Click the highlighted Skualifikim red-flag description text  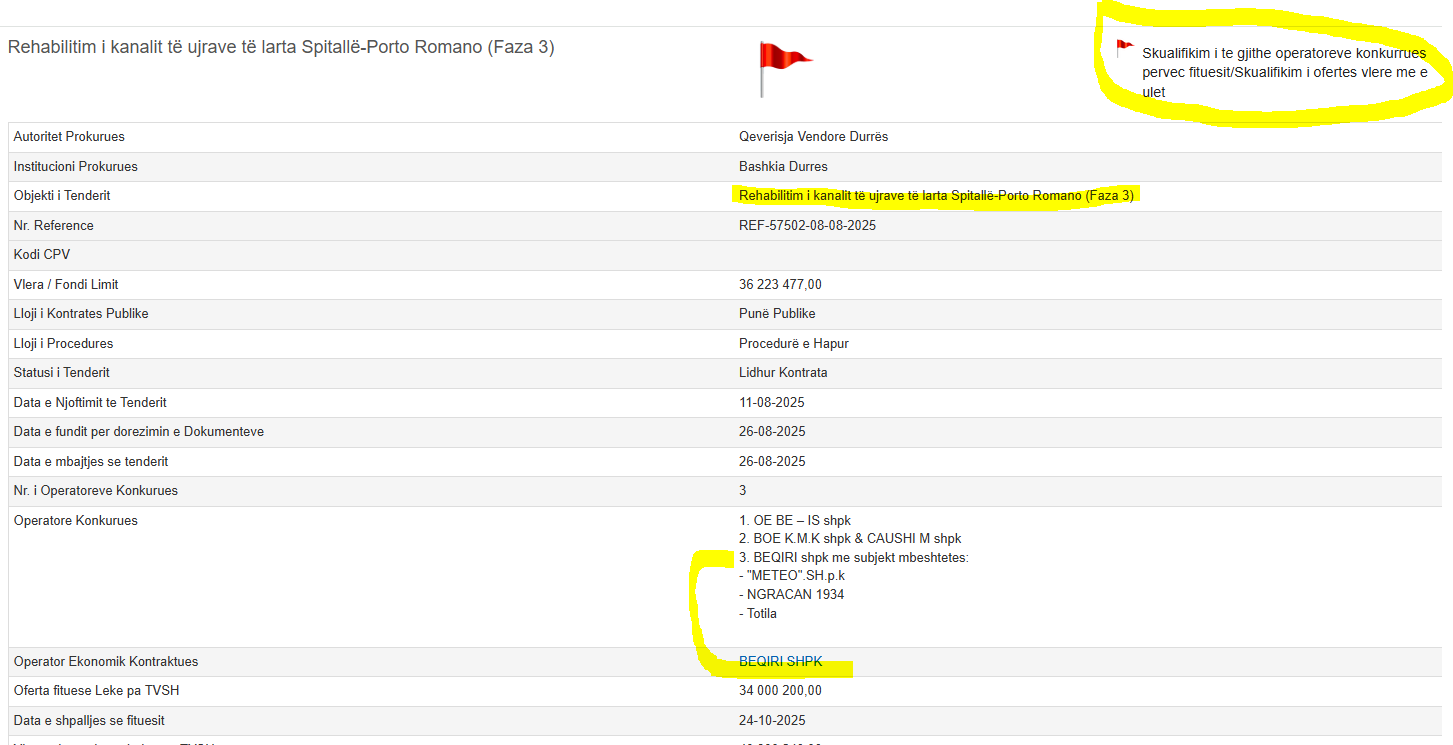pos(1284,72)
